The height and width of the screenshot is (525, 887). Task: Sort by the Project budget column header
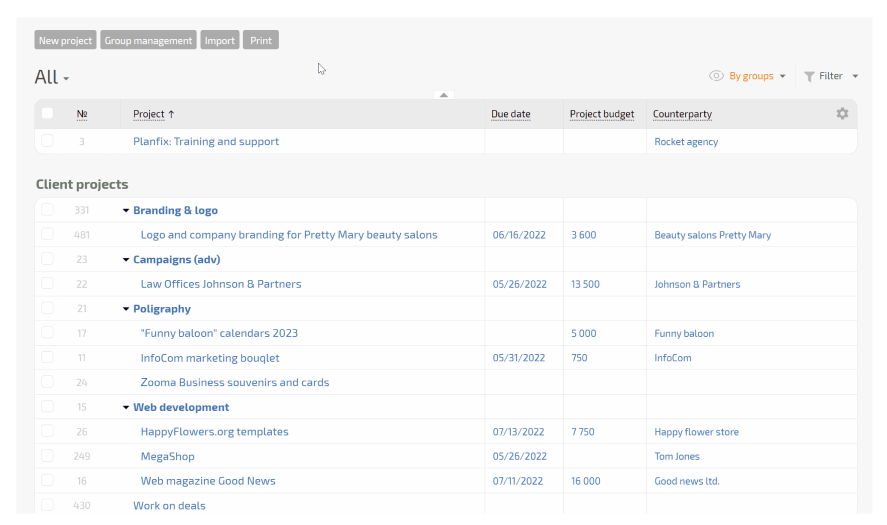point(601,114)
